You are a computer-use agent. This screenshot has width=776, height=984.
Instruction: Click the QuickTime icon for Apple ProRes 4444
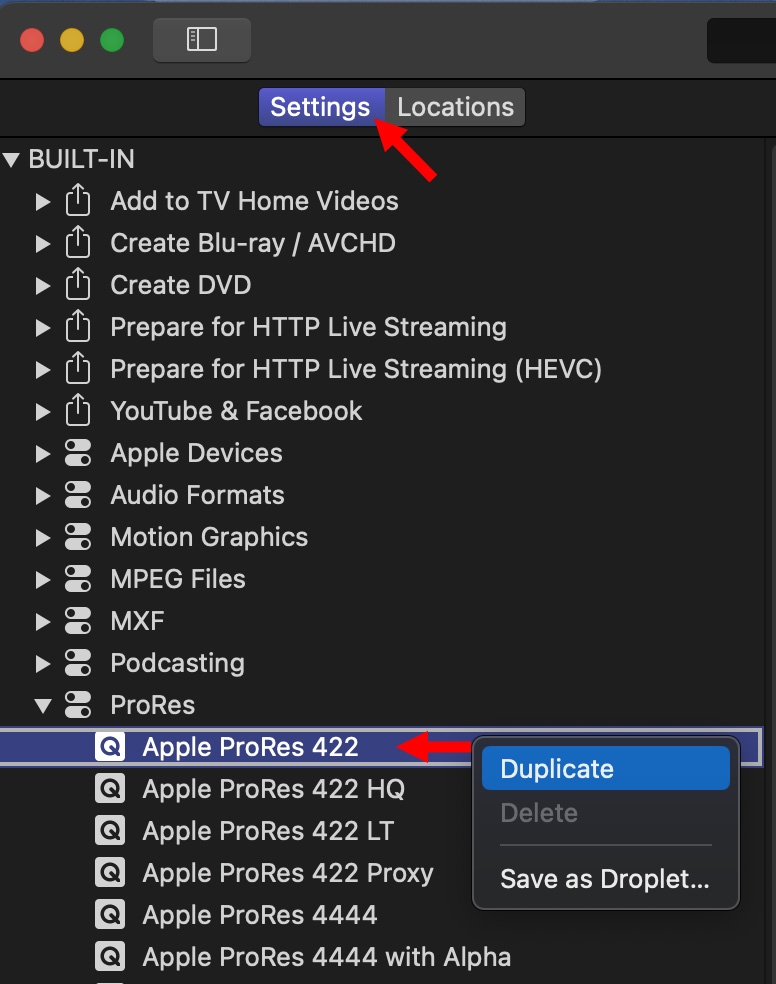point(110,915)
